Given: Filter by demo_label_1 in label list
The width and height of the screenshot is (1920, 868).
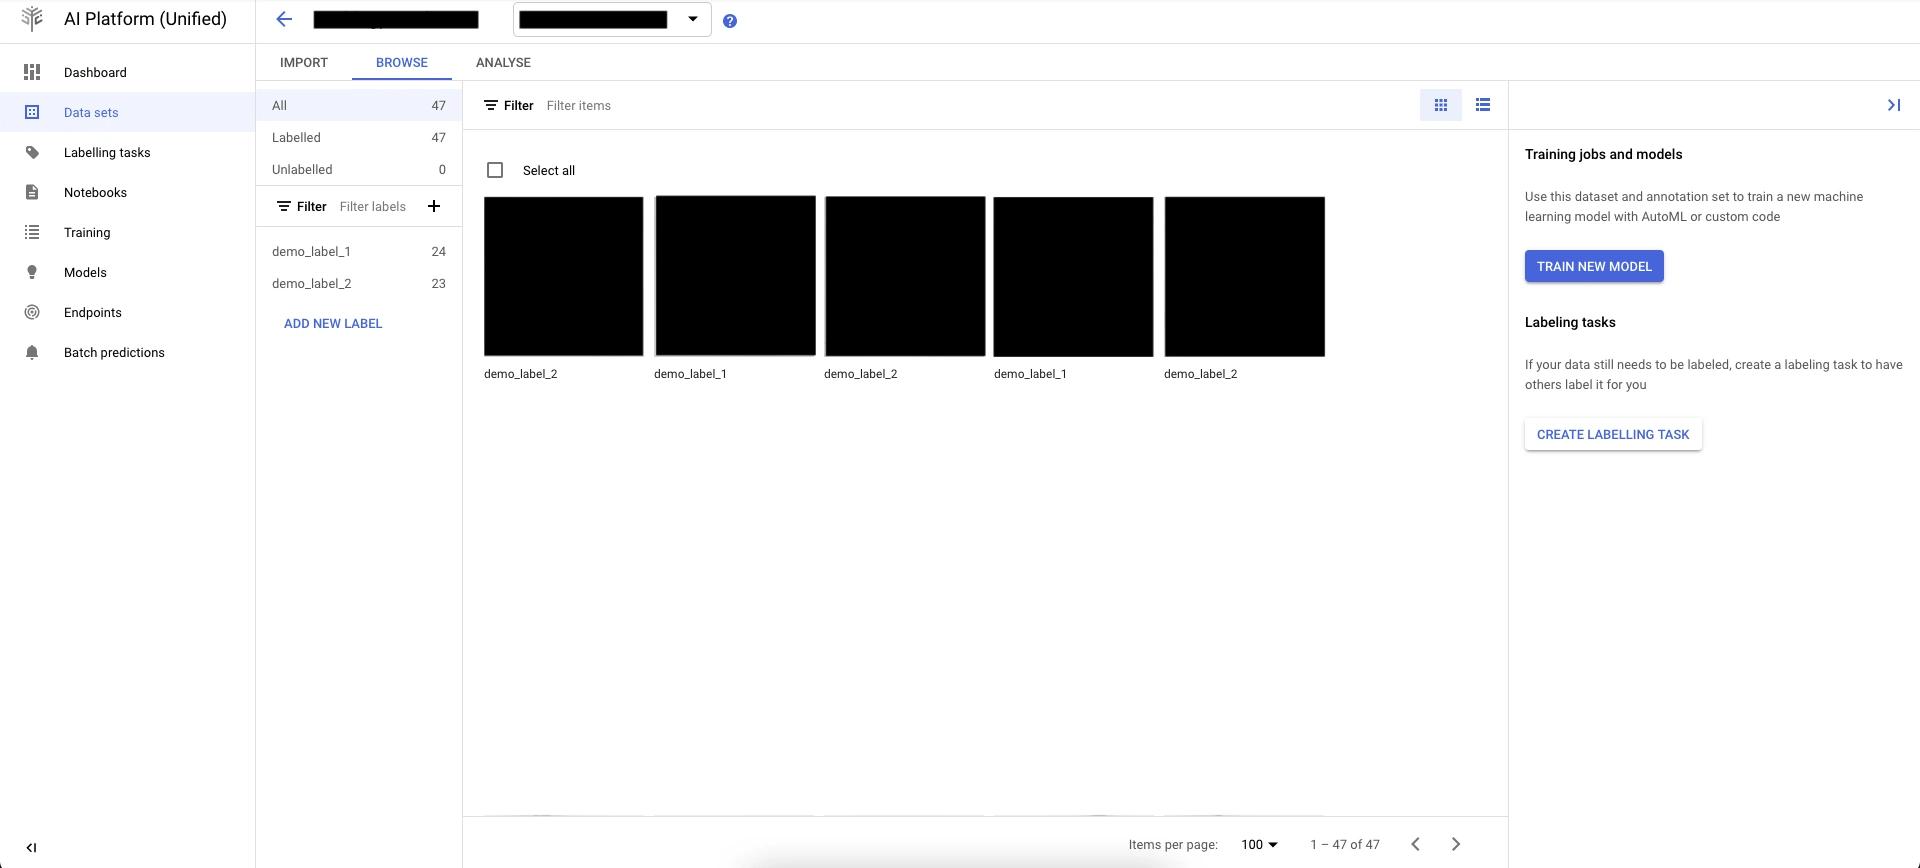Looking at the screenshot, I should coord(311,251).
